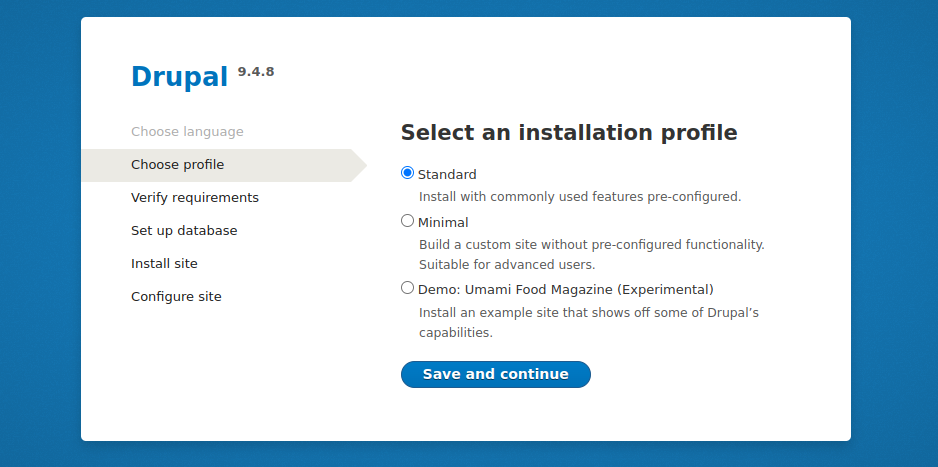Select the Set up database step
Screen dimensions: 938x467
point(184,230)
